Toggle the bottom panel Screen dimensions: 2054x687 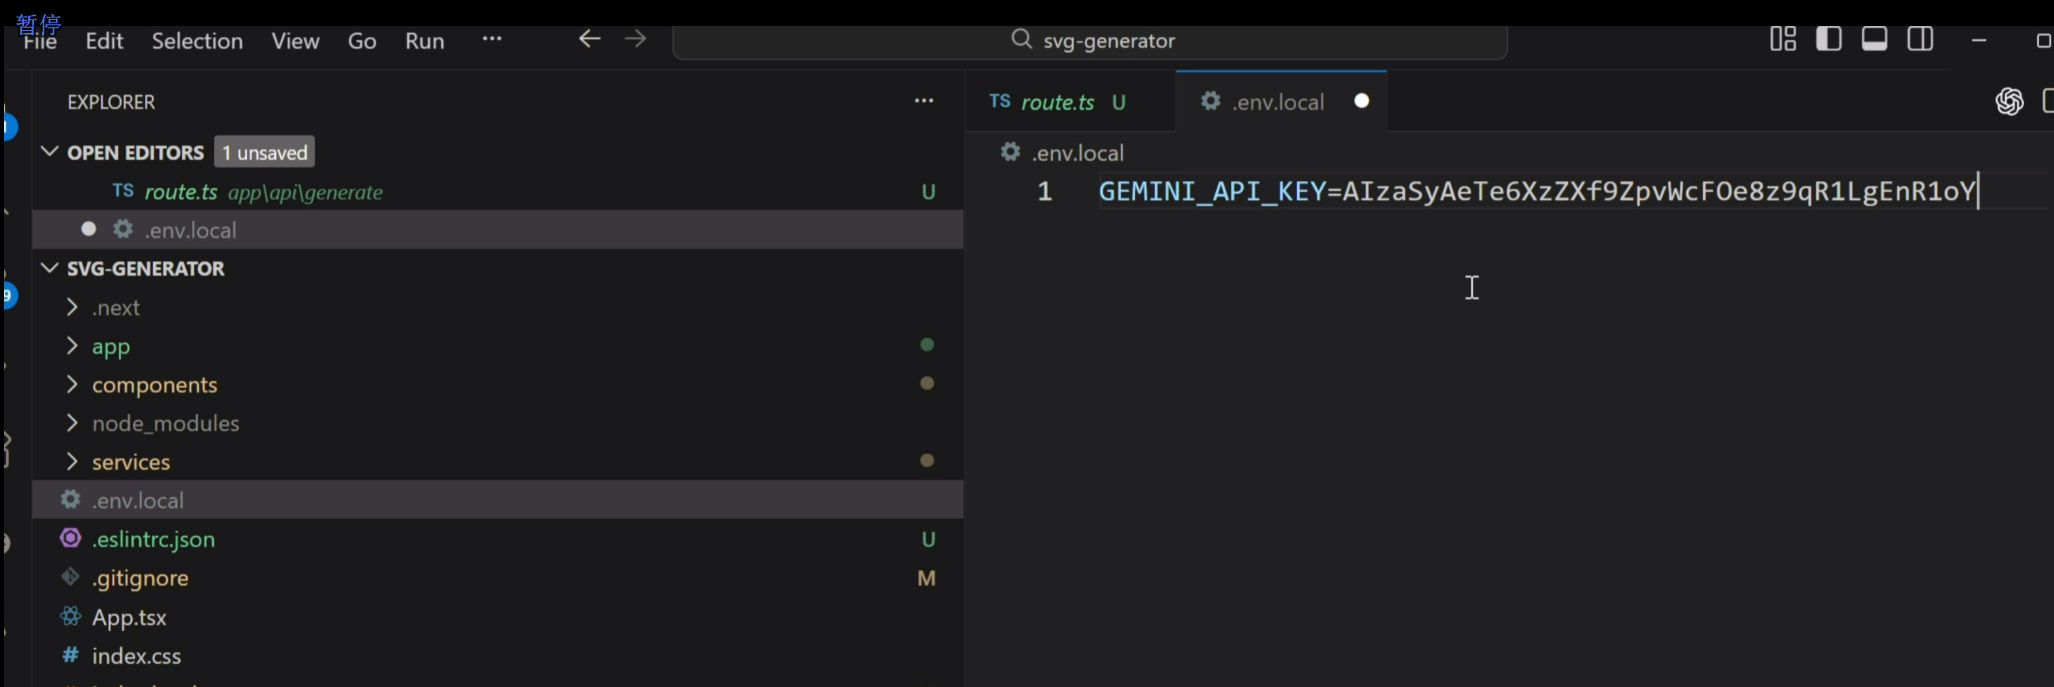point(1875,39)
